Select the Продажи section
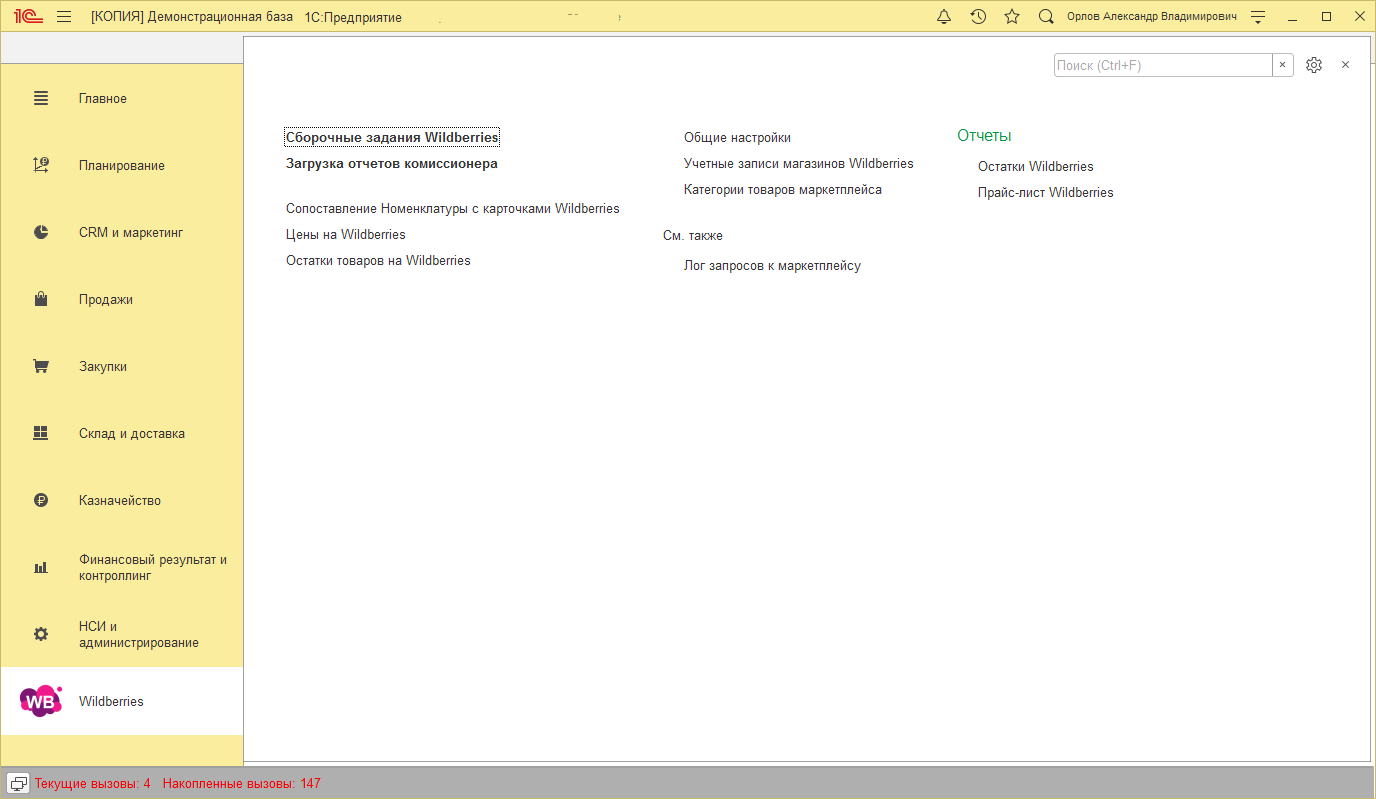 click(106, 300)
